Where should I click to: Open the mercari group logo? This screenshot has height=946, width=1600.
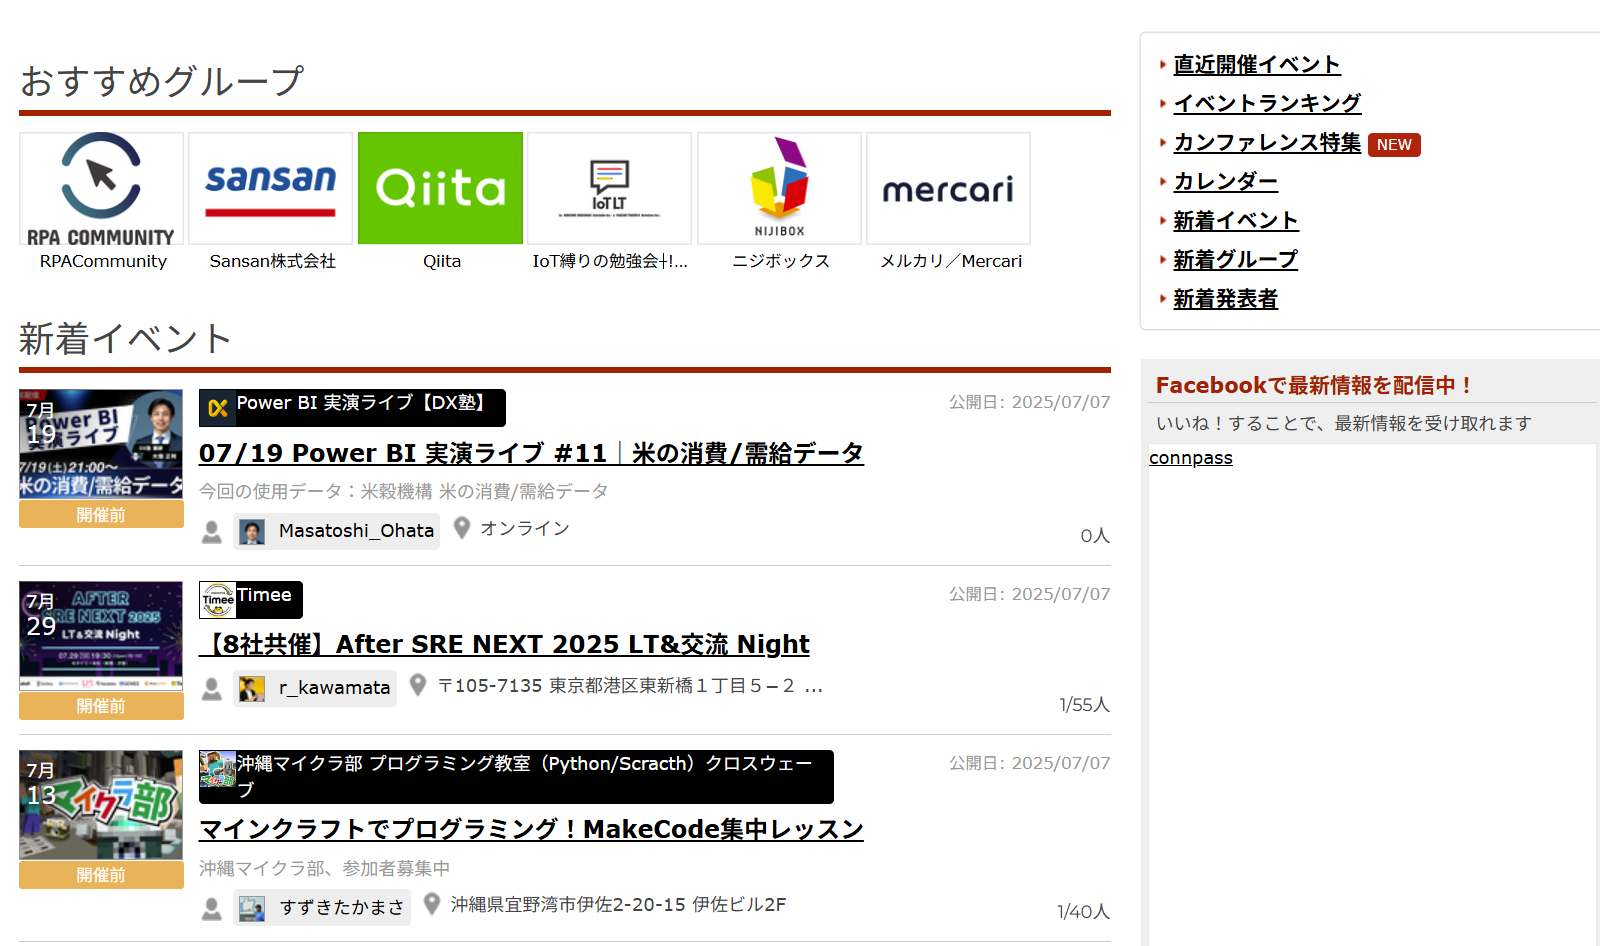[x=948, y=189]
